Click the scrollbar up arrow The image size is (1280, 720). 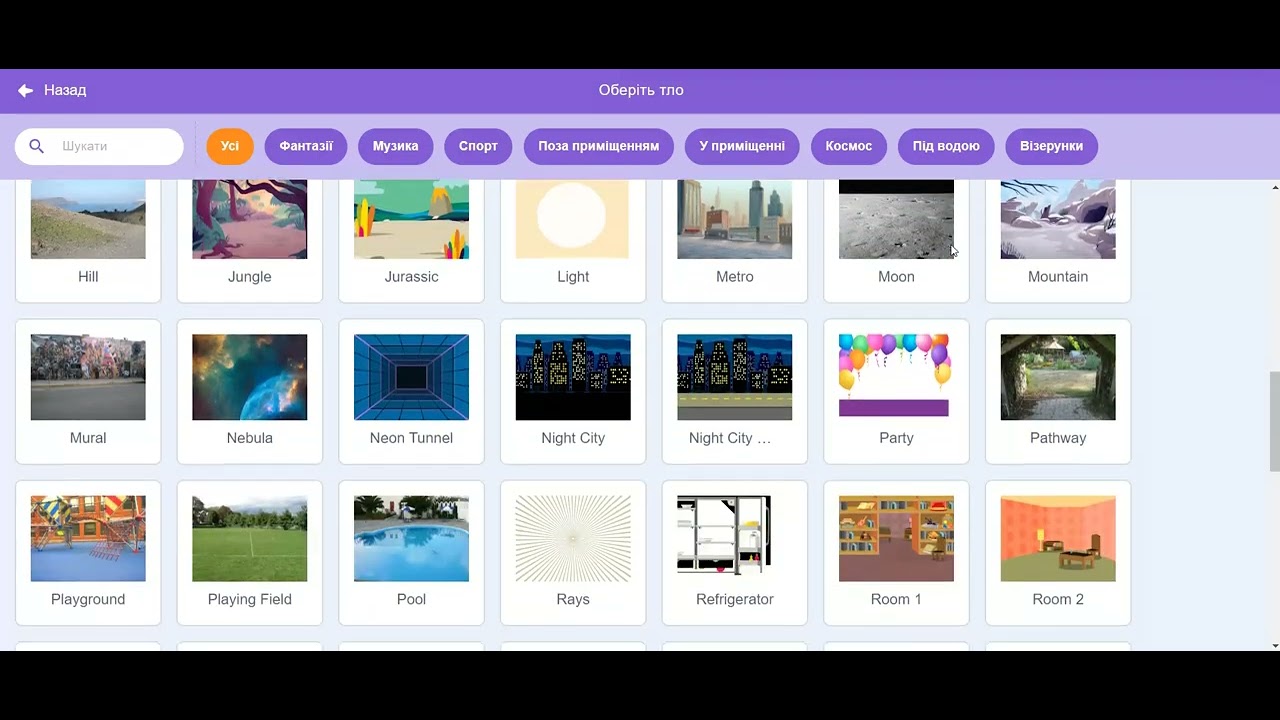point(1275,187)
